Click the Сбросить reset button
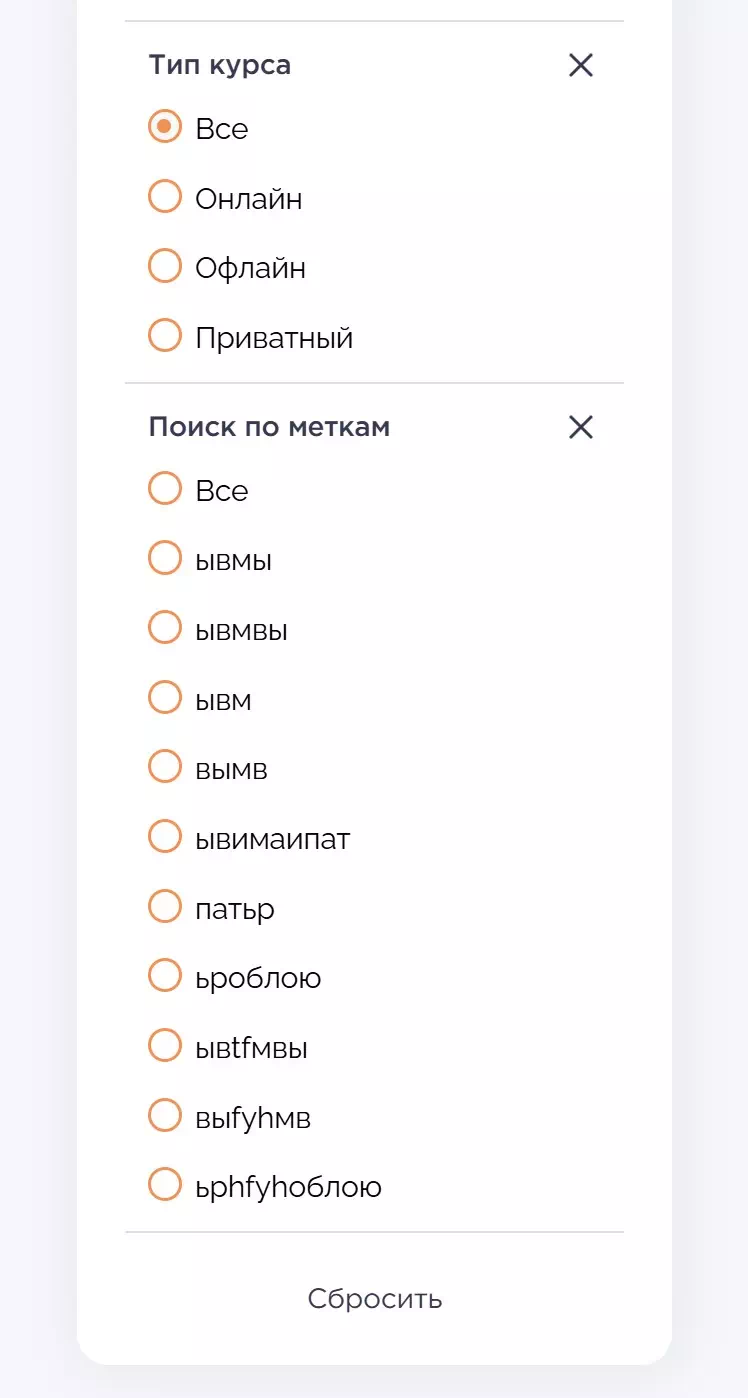Image resolution: width=748 pixels, height=1398 pixels. point(375,1299)
